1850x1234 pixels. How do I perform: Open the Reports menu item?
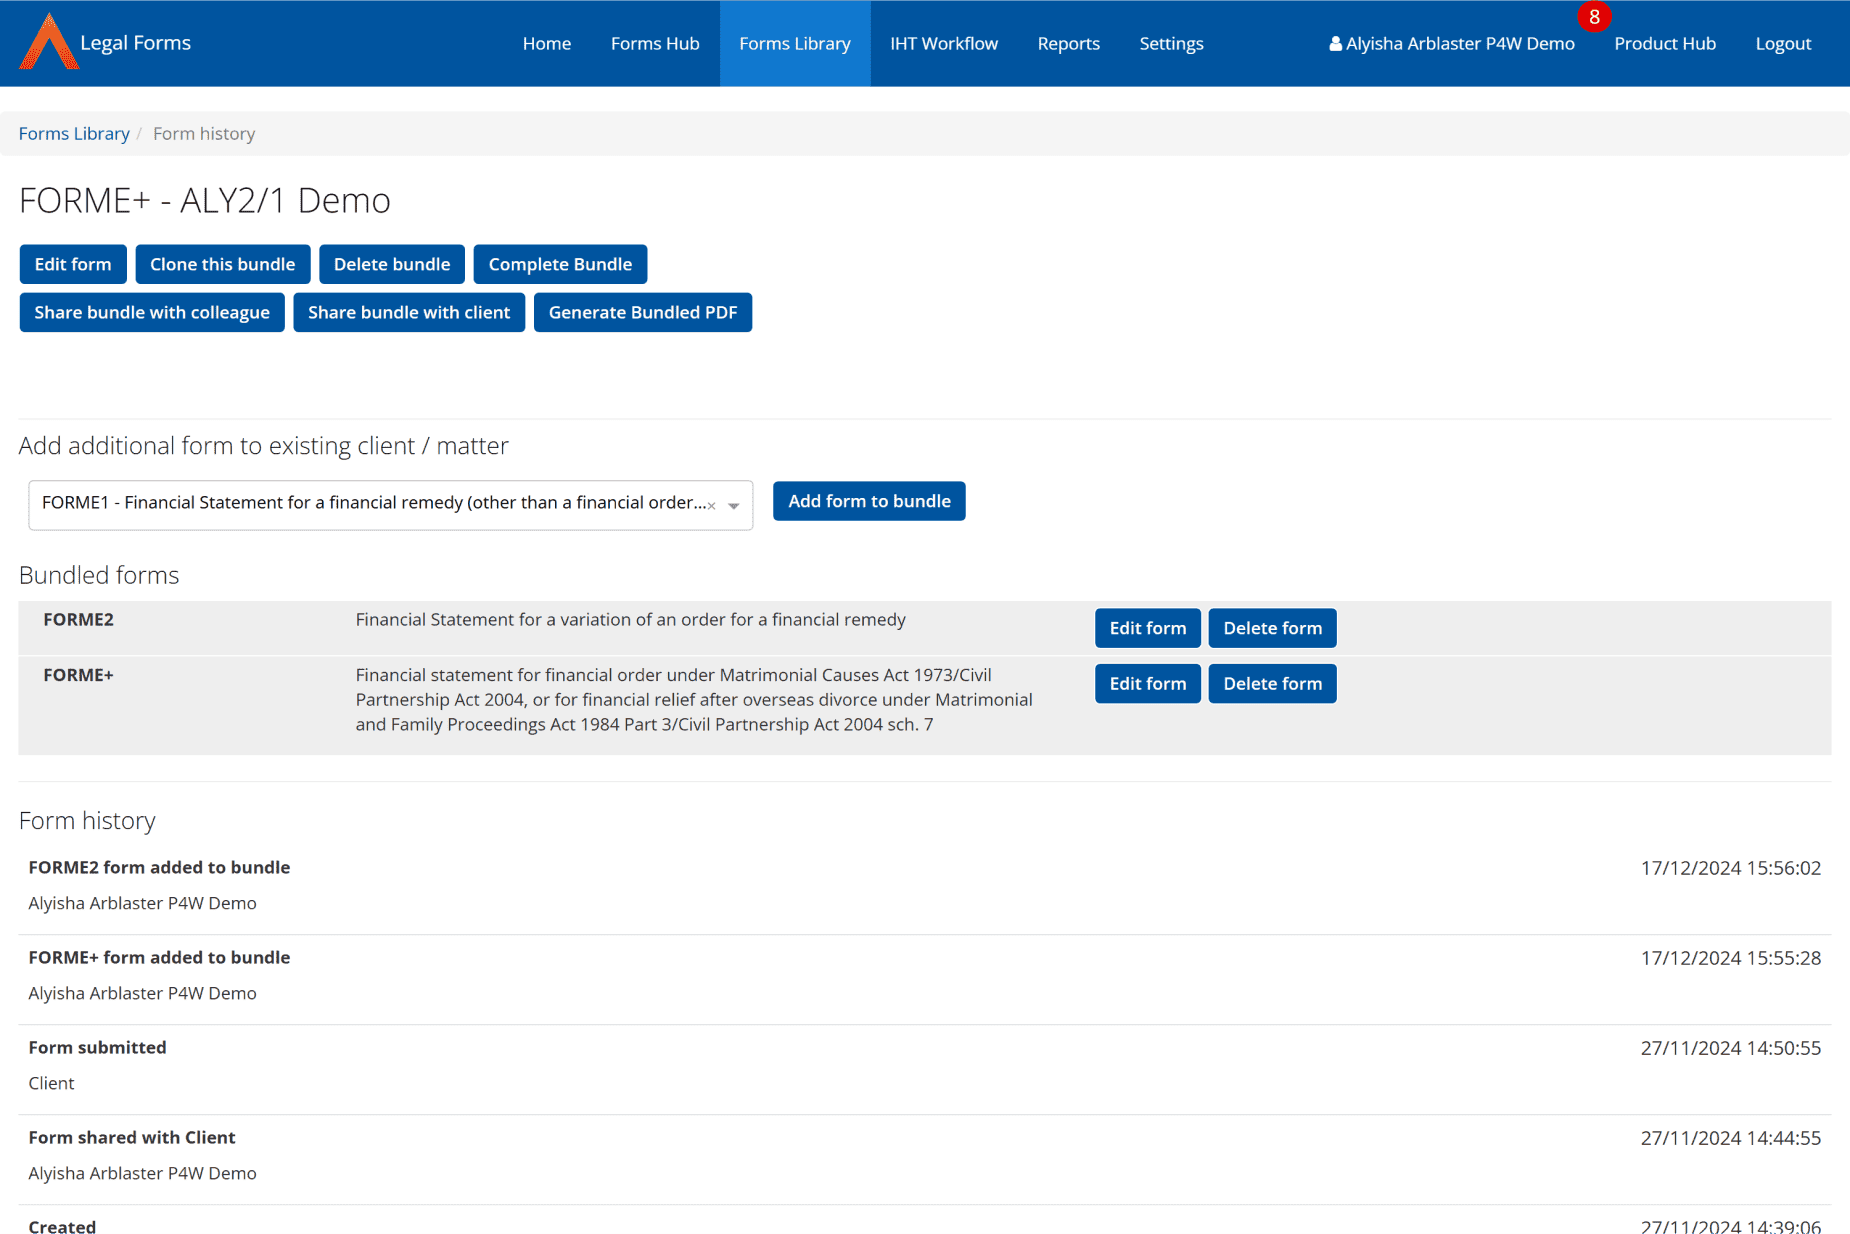[1068, 43]
